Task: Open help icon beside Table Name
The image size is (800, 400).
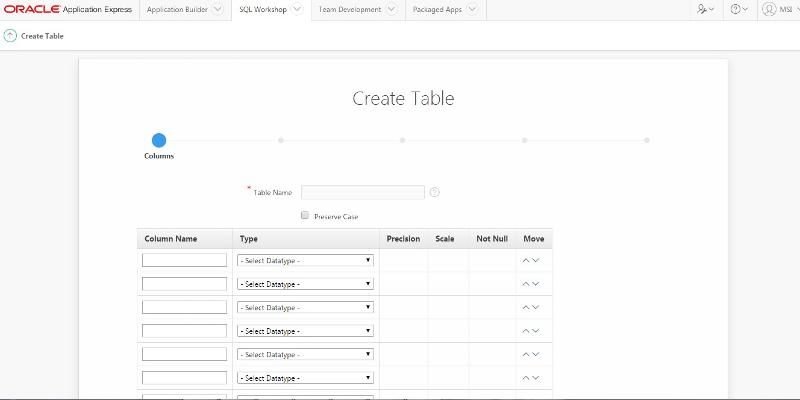Action: click(434, 192)
